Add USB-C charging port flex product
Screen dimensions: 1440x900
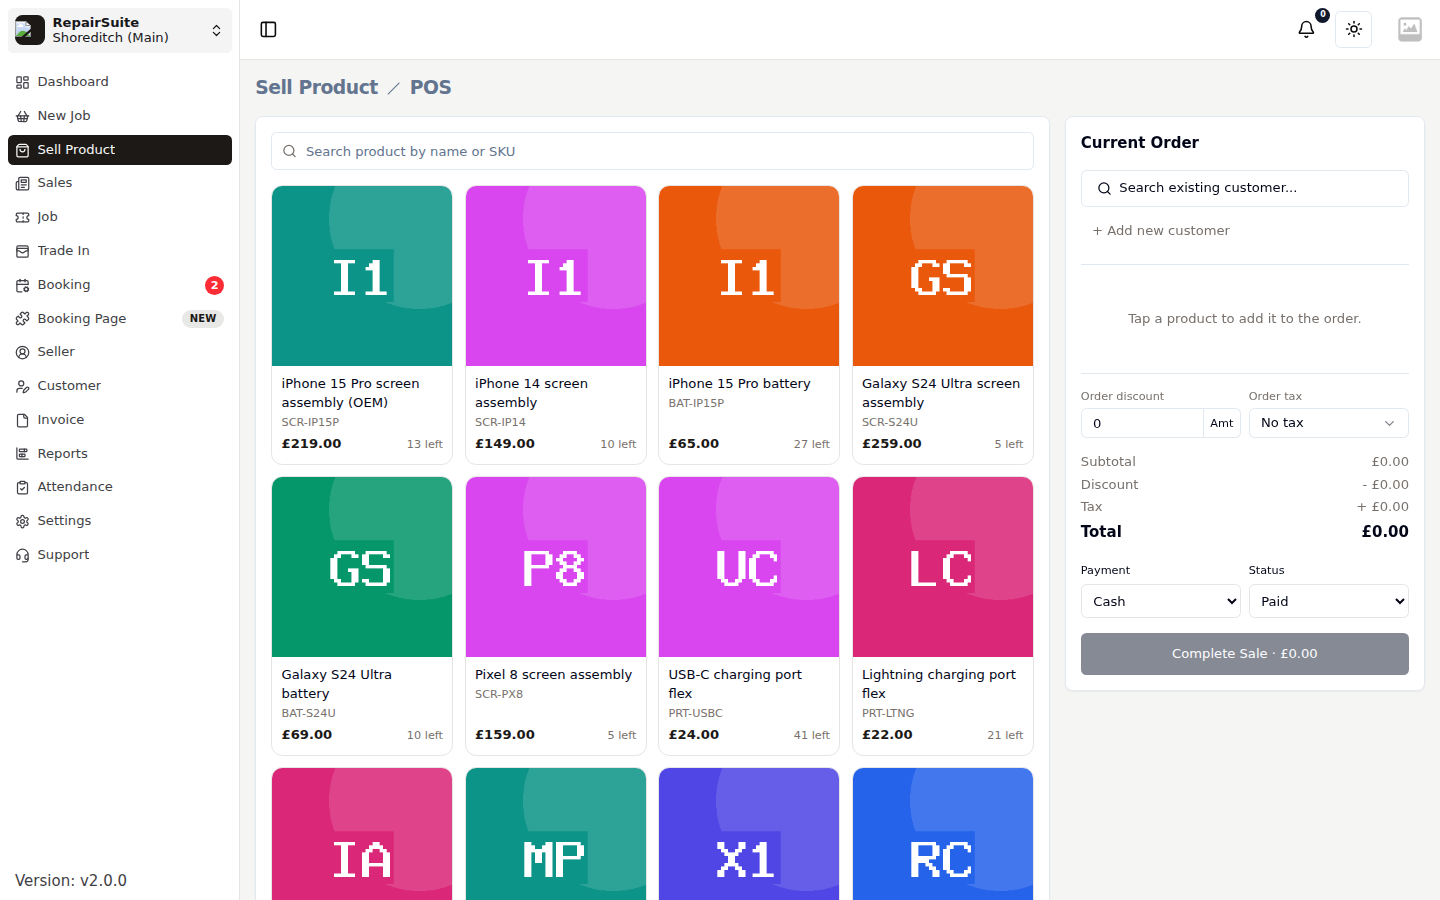tap(749, 616)
